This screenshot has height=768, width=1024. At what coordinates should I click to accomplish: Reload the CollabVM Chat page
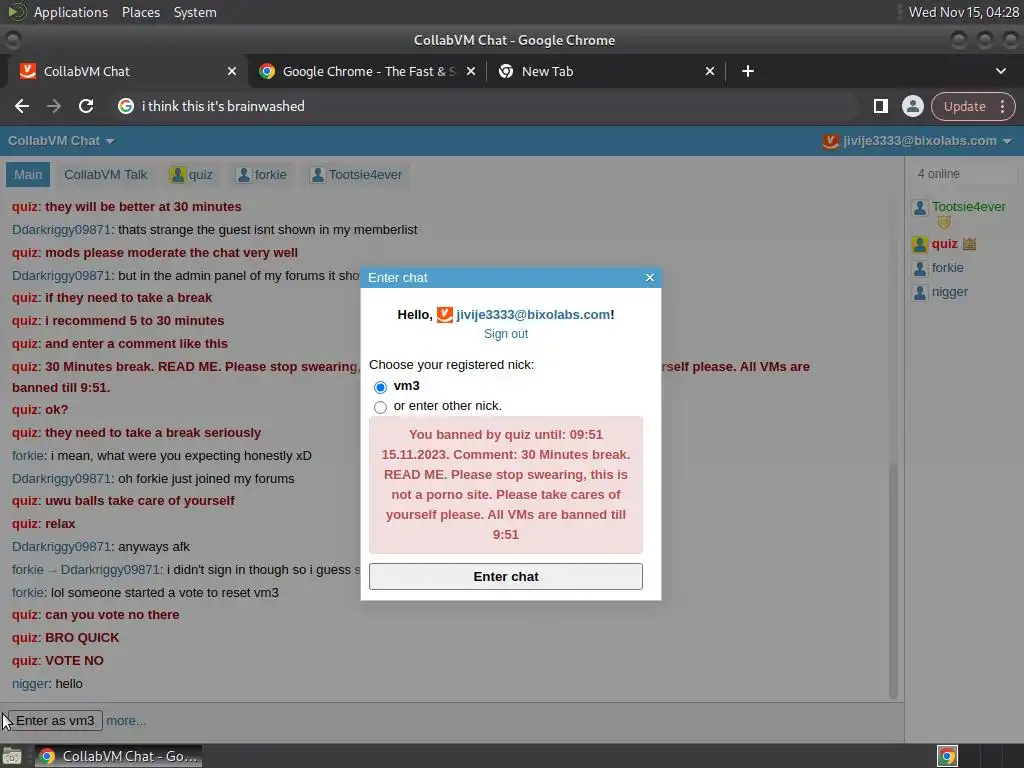coord(86,106)
